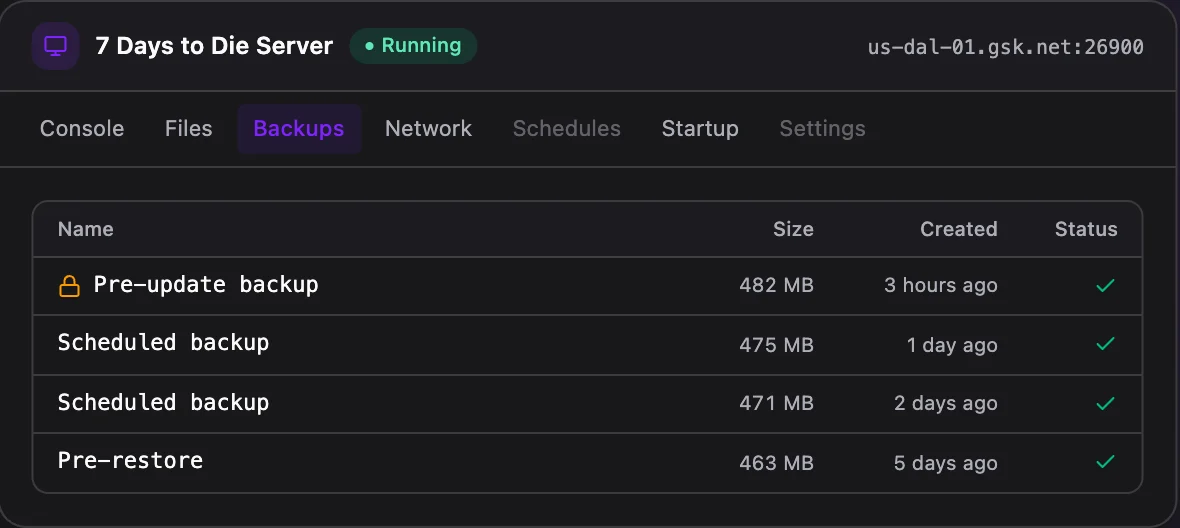Screen dimensions: 1180x528
Task: Click the 475 MB size value
Action: pos(777,345)
